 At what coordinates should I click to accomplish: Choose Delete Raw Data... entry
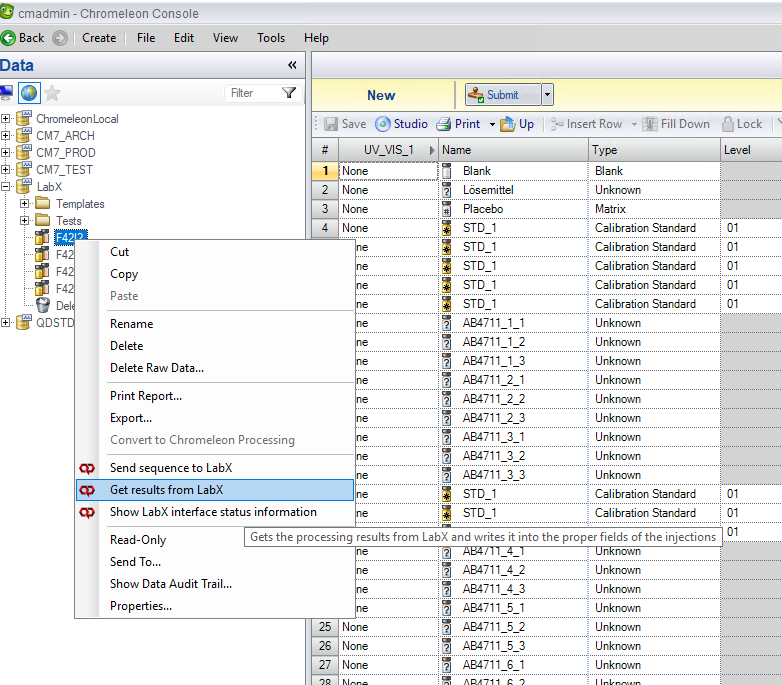(215, 368)
